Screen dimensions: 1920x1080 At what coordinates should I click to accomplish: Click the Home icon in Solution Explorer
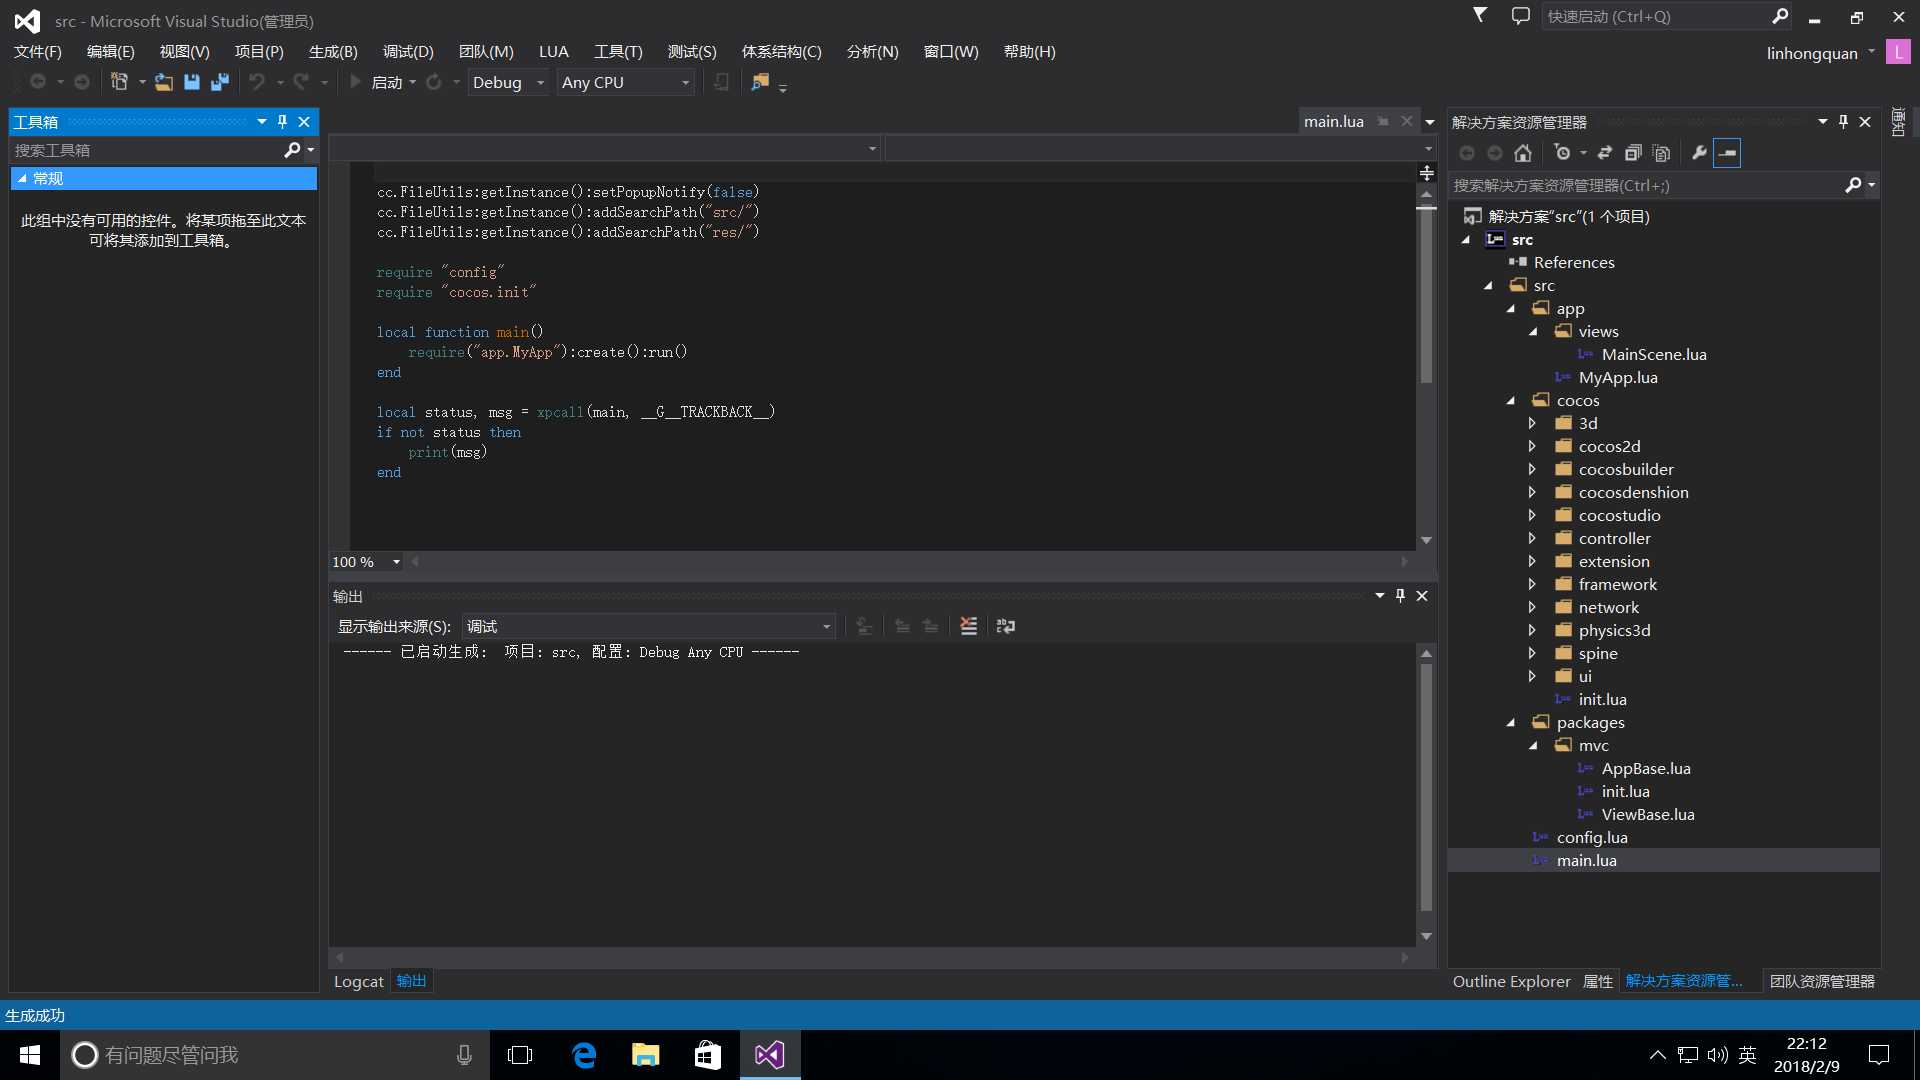coord(1523,153)
